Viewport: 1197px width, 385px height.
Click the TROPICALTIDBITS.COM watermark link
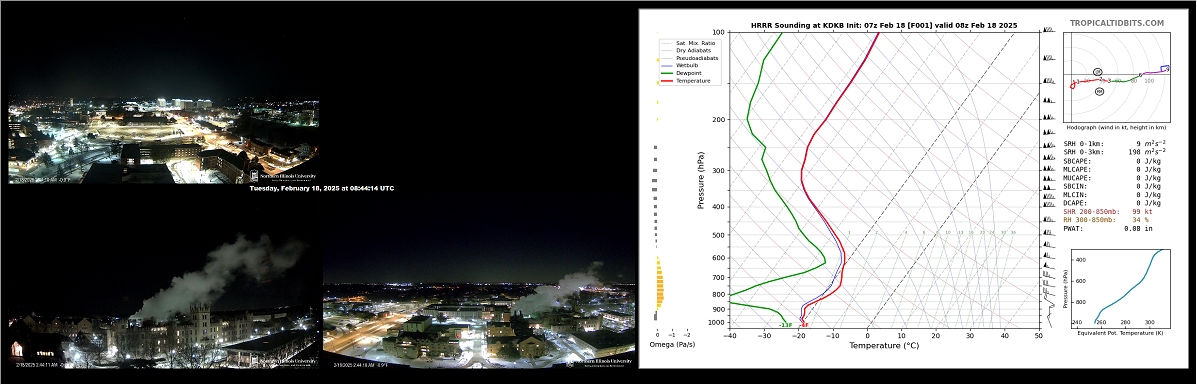click(x=1116, y=24)
